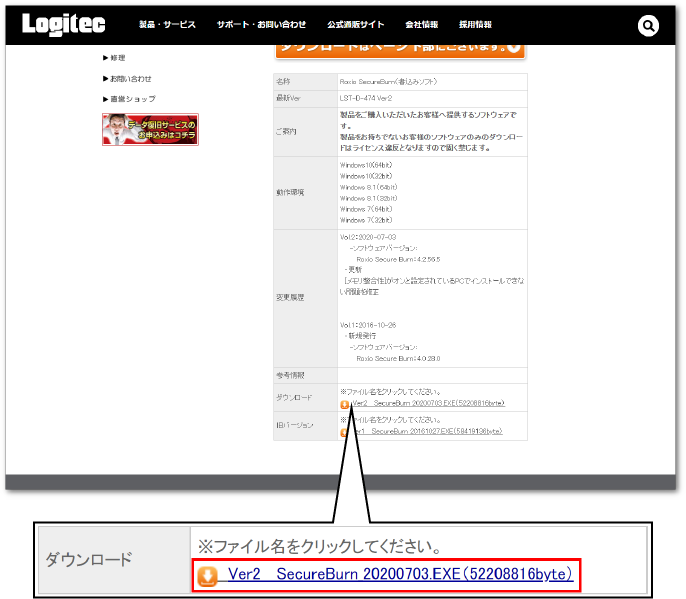The image size is (686, 599).
Task: Click the 名称 row header cell
Action: pyautogui.click(x=305, y=82)
